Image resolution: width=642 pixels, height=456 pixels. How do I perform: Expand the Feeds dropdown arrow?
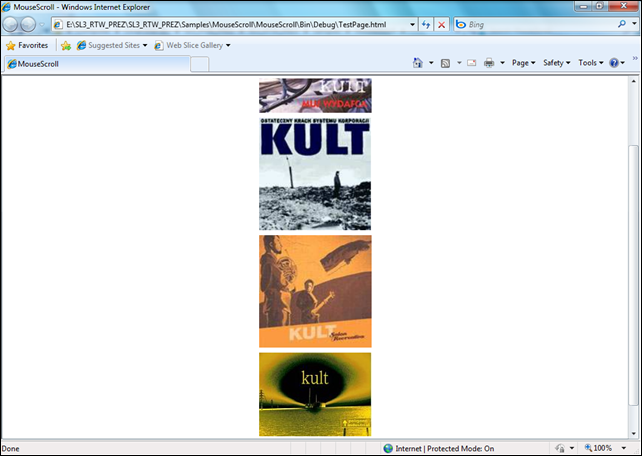click(459, 63)
